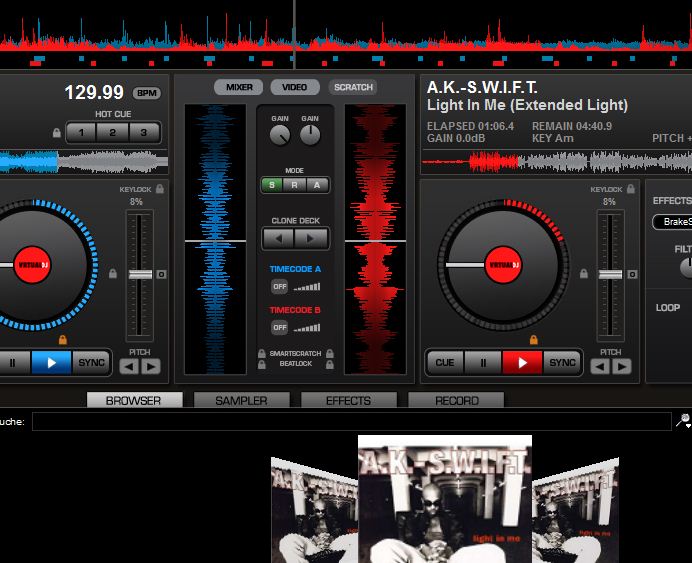Open the SAMPLER tab
This screenshot has height=563, width=692.
point(241,400)
